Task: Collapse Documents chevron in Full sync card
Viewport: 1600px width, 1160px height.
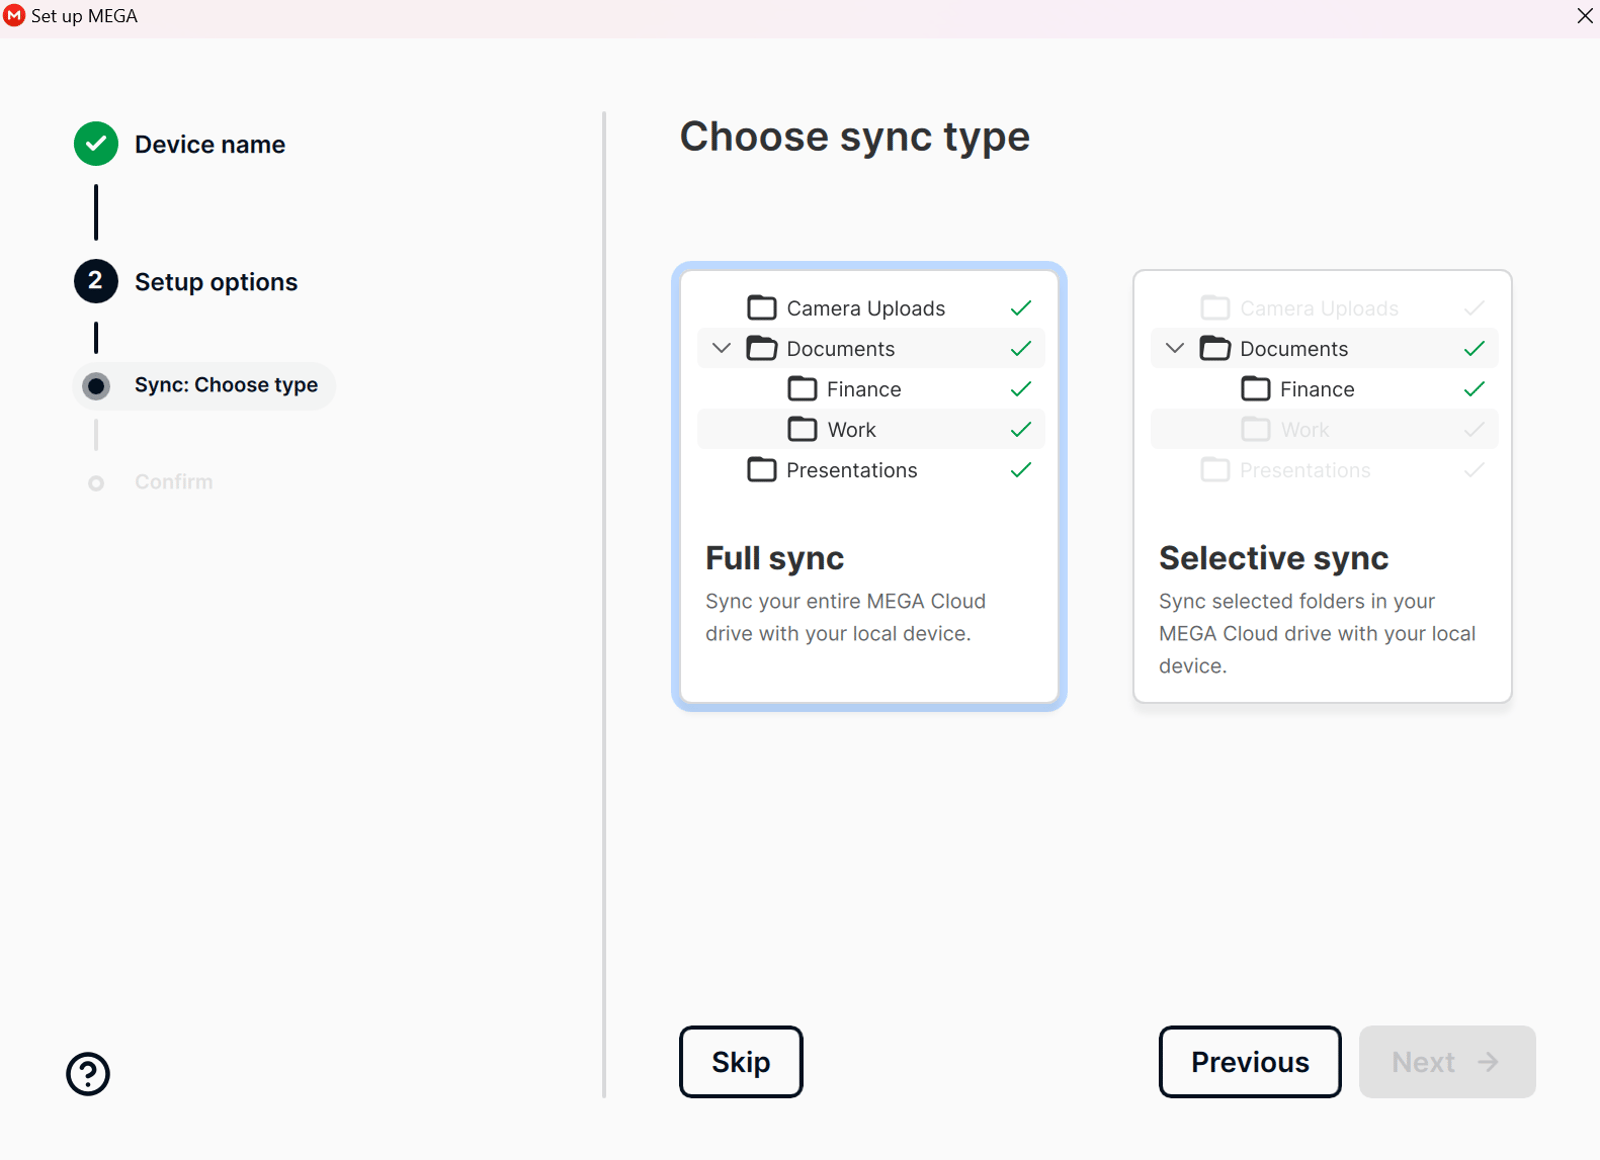Action: click(x=721, y=348)
